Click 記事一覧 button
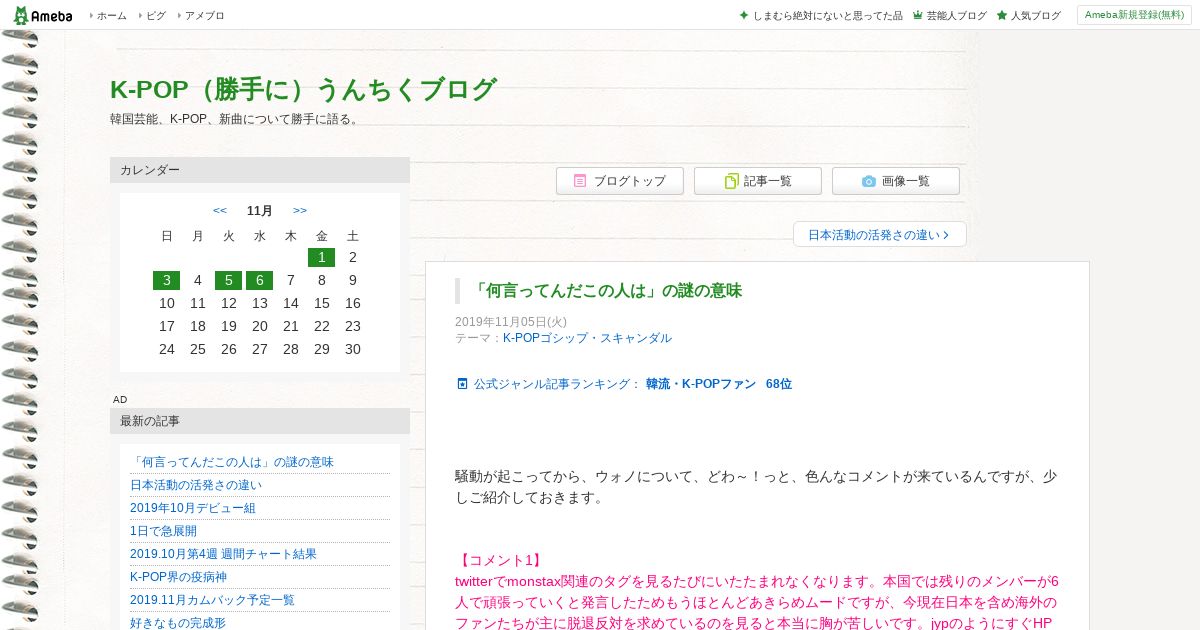Viewport: 1200px width, 630px height. pos(758,181)
